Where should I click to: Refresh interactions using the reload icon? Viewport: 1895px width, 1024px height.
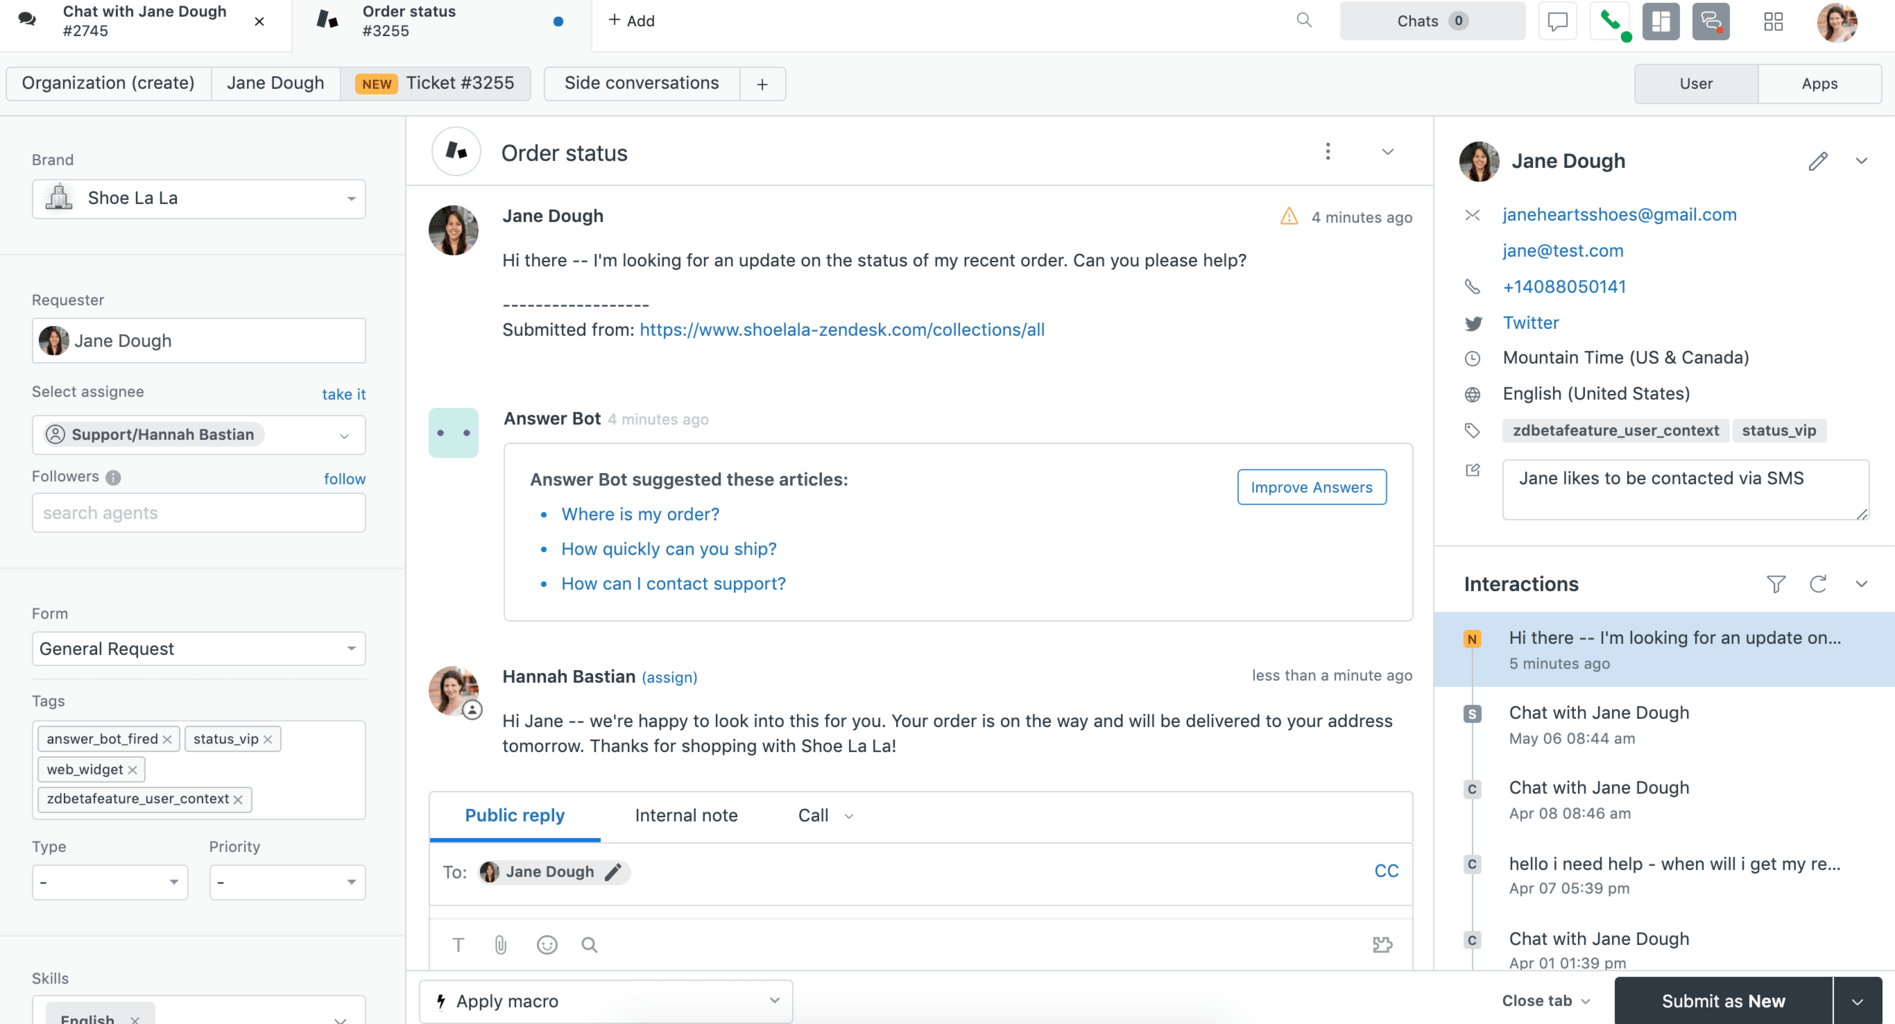pos(1818,584)
